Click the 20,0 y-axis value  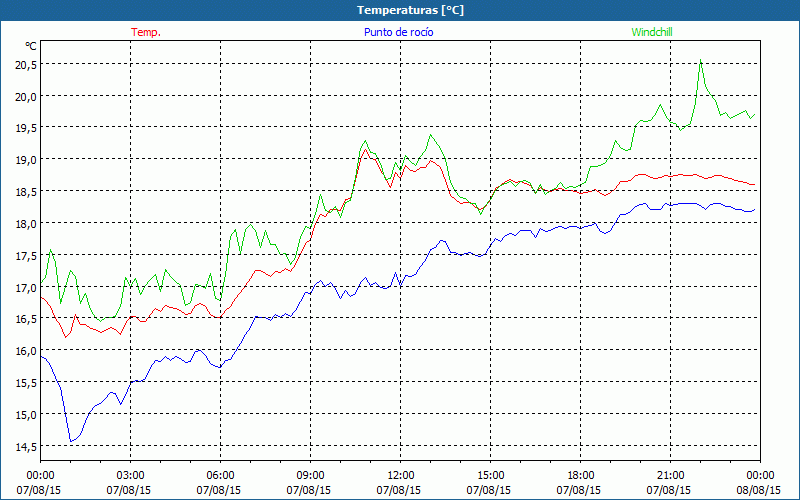[26, 96]
